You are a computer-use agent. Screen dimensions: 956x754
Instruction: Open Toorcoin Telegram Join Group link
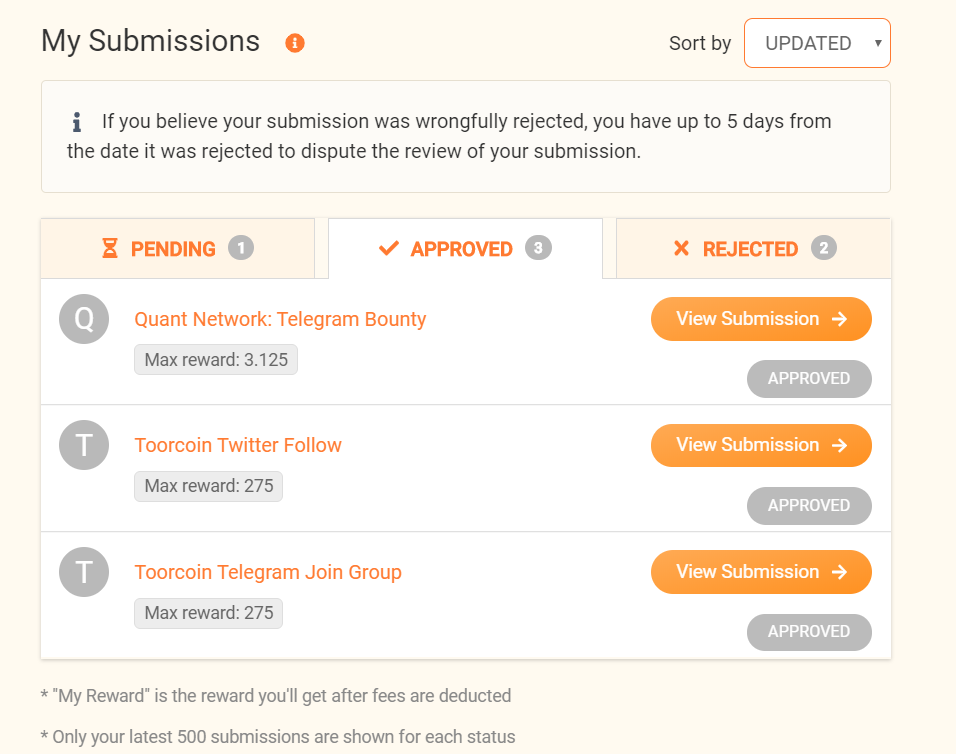point(268,572)
